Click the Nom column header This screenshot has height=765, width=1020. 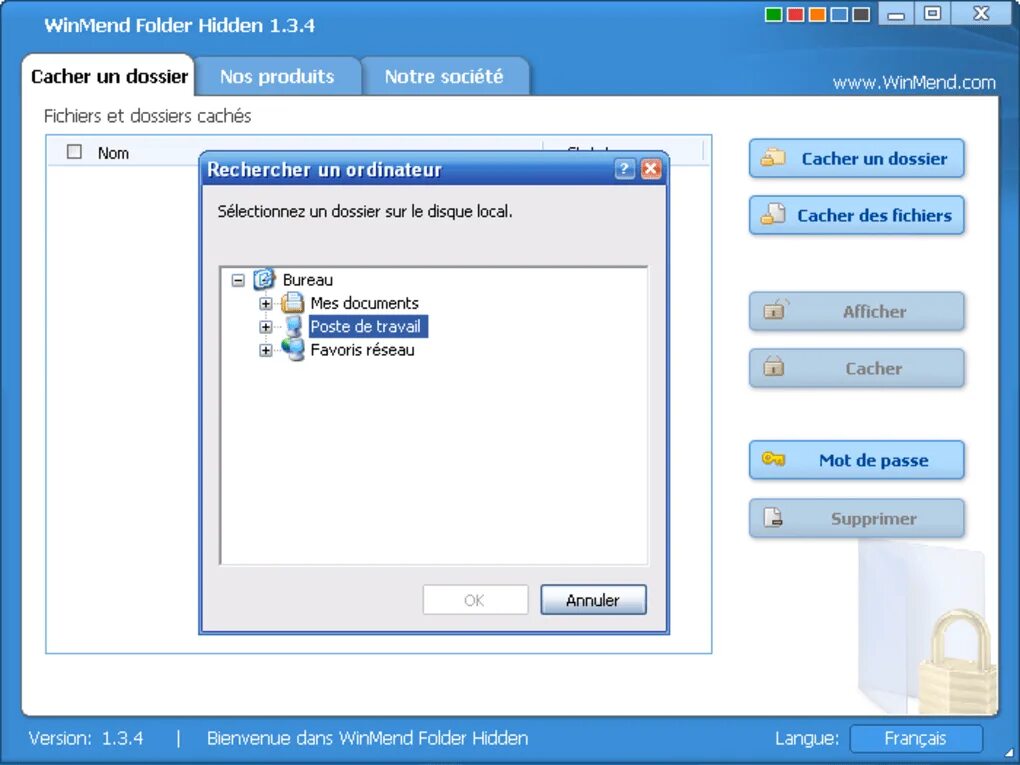(113, 153)
